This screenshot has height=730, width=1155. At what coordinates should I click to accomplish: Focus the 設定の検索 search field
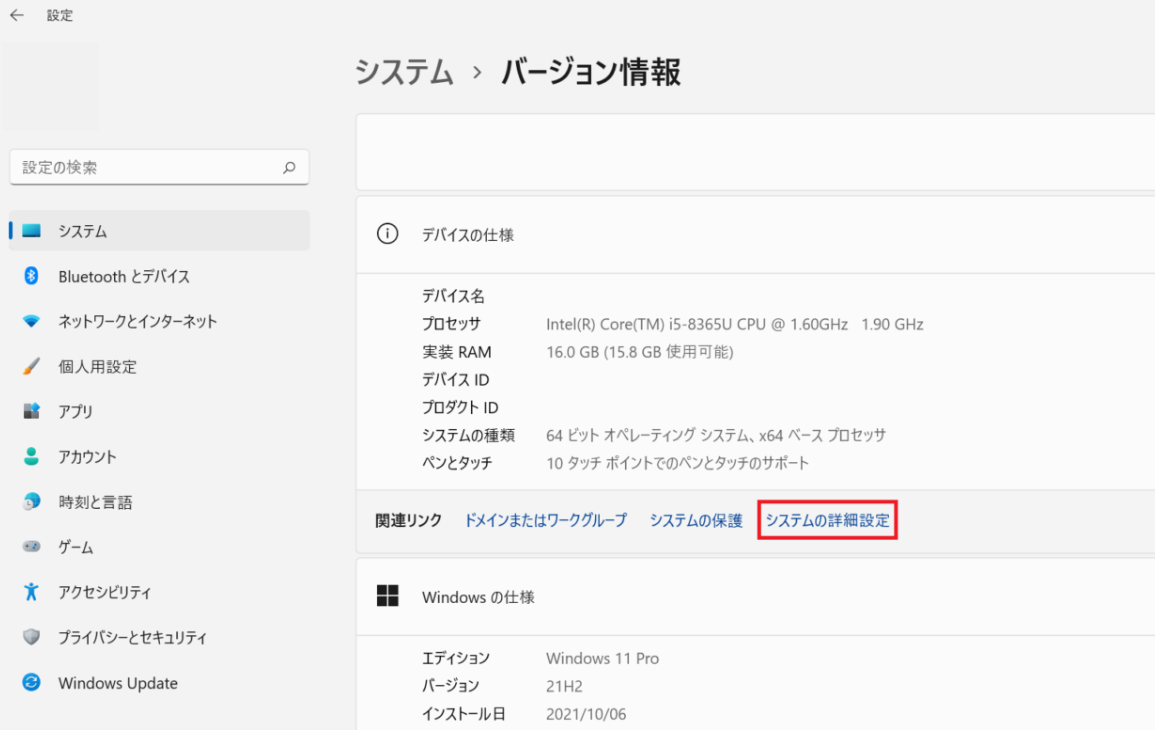coord(159,167)
